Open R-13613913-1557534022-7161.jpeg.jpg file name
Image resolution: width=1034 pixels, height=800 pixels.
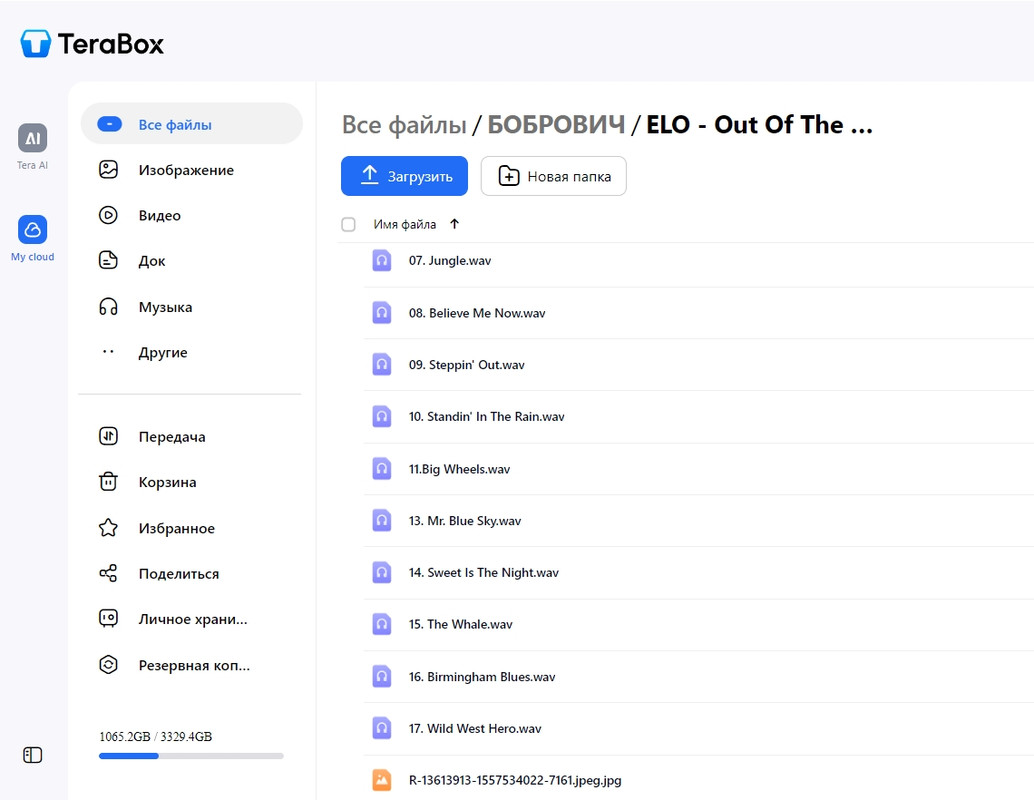pyautogui.click(x=515, y=781)
